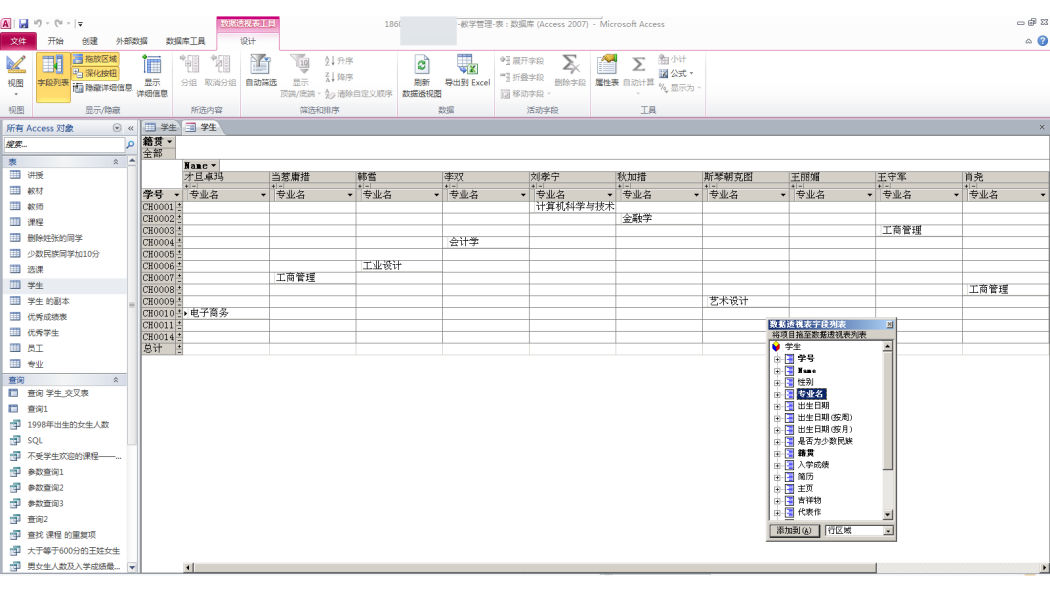
Task: Toggle 拖放区域 drop zones display
Action: [95, 59]
